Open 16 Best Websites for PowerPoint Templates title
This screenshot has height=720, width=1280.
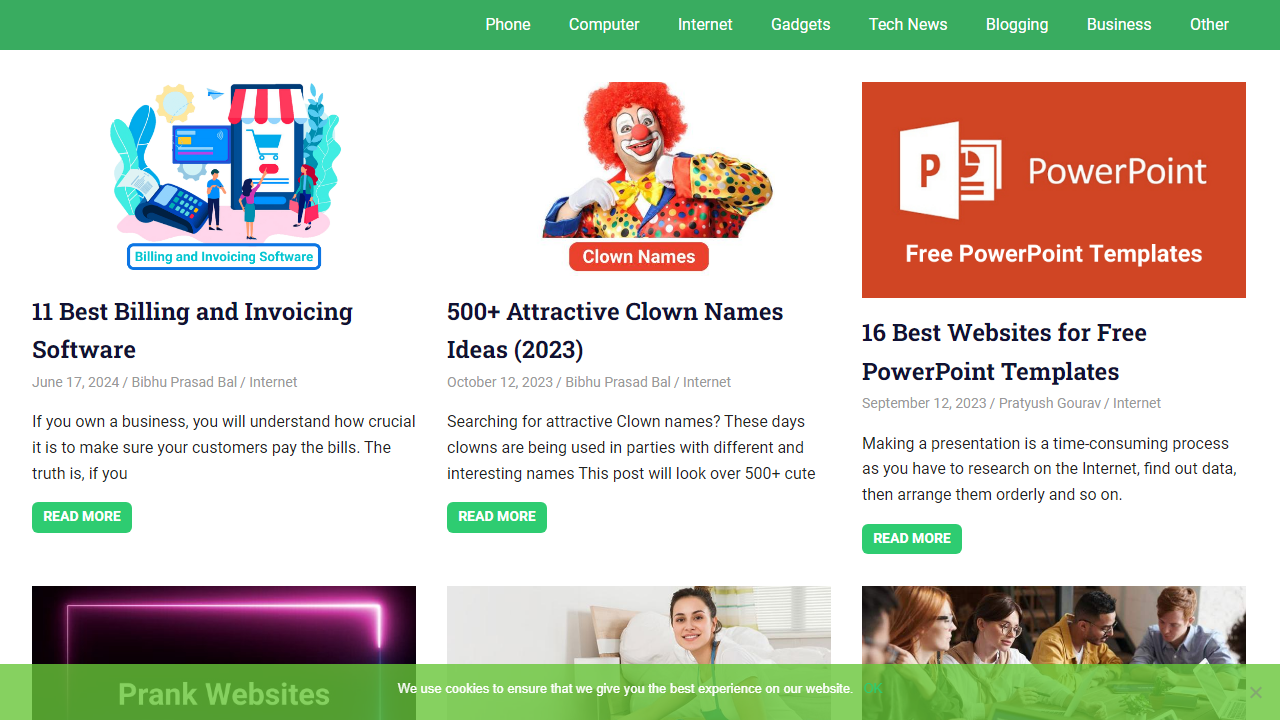[x=1004, y=352]
